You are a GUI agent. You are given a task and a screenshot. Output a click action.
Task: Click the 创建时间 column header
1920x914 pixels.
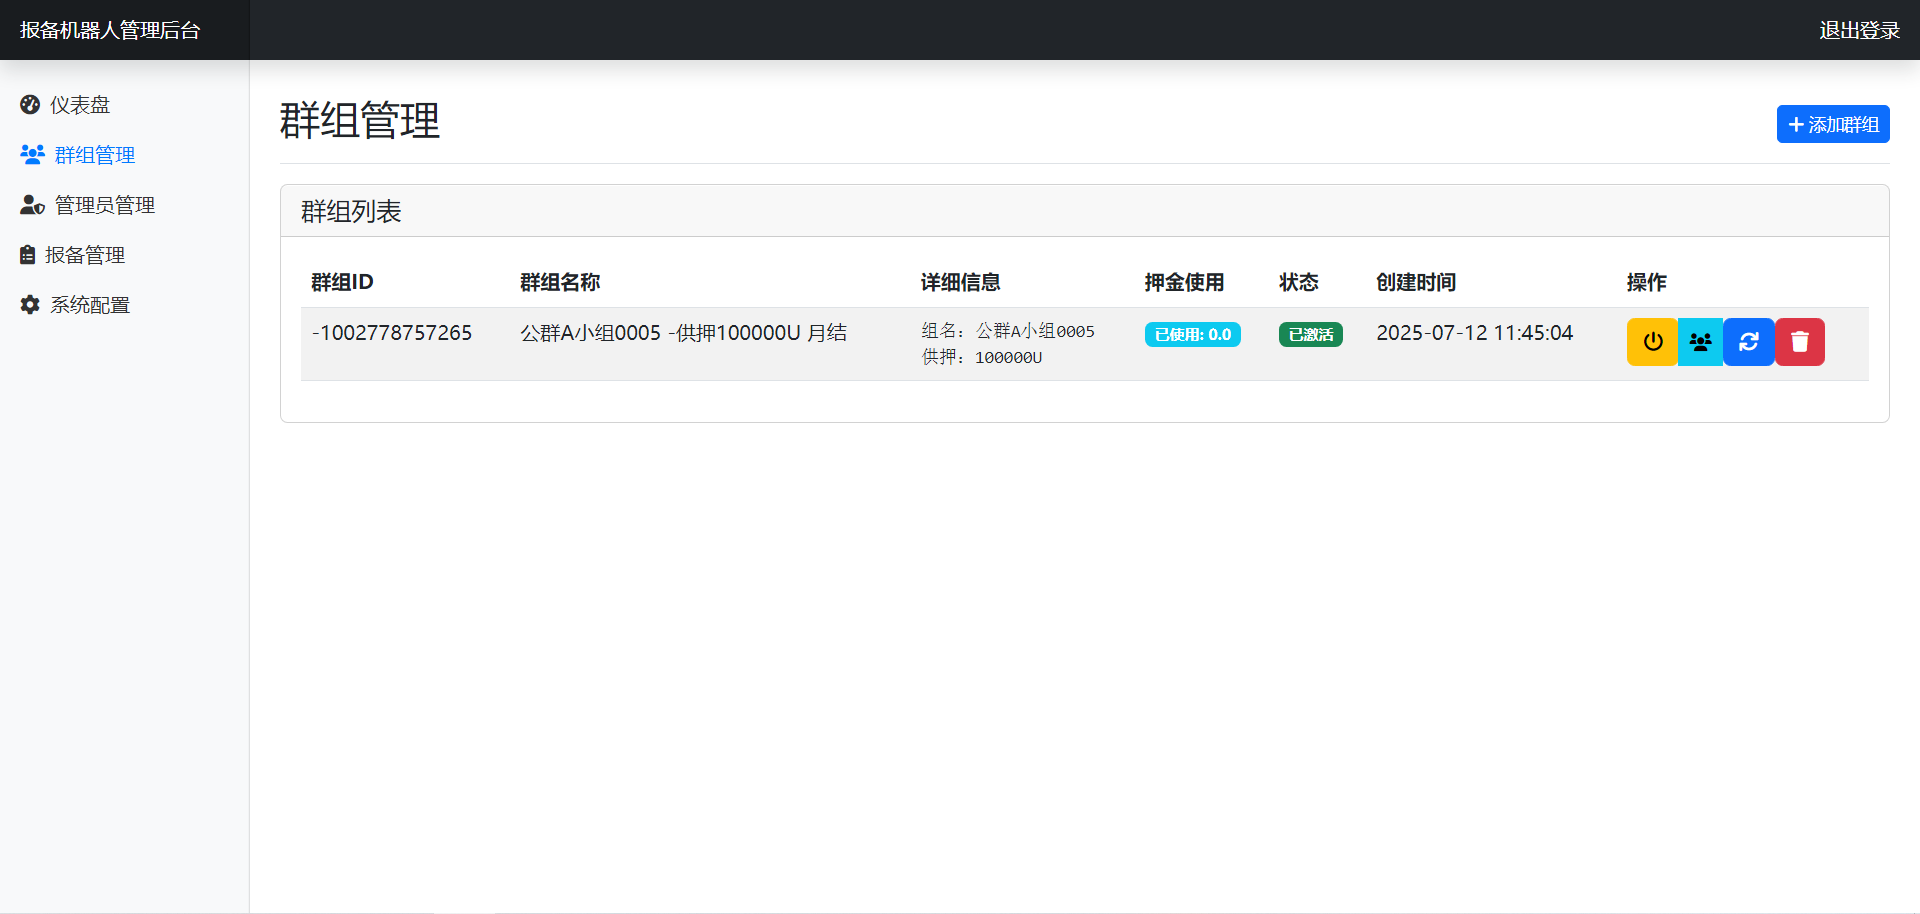[1415, 283]
